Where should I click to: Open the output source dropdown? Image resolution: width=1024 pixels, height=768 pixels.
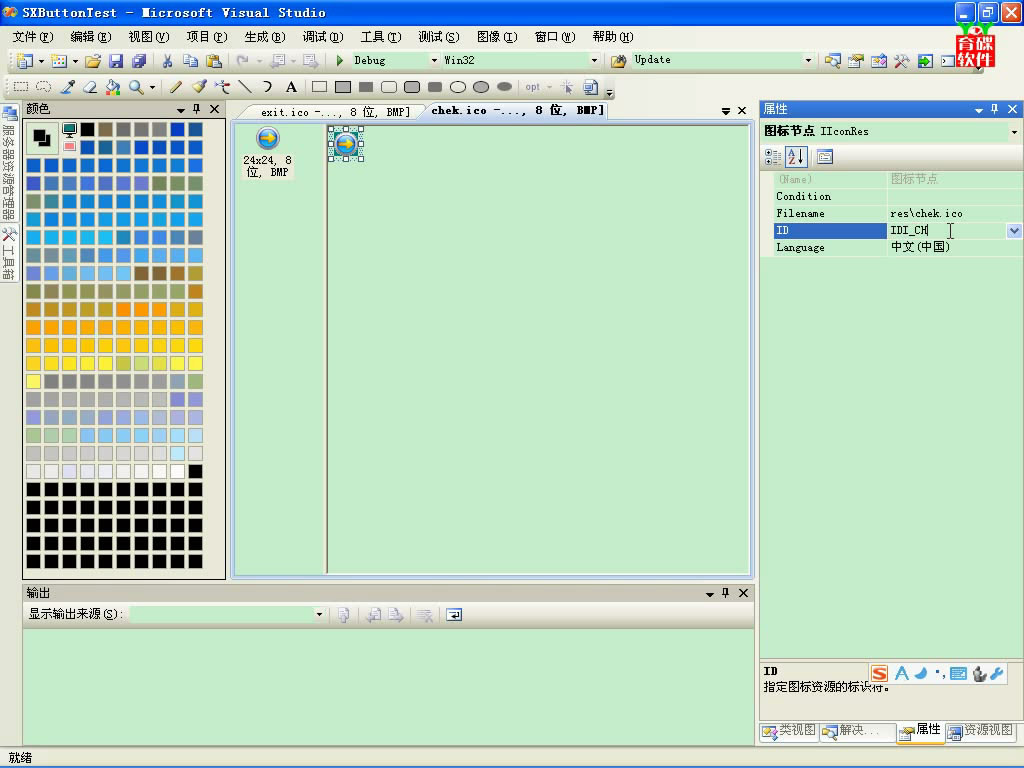tap(319, 614)
